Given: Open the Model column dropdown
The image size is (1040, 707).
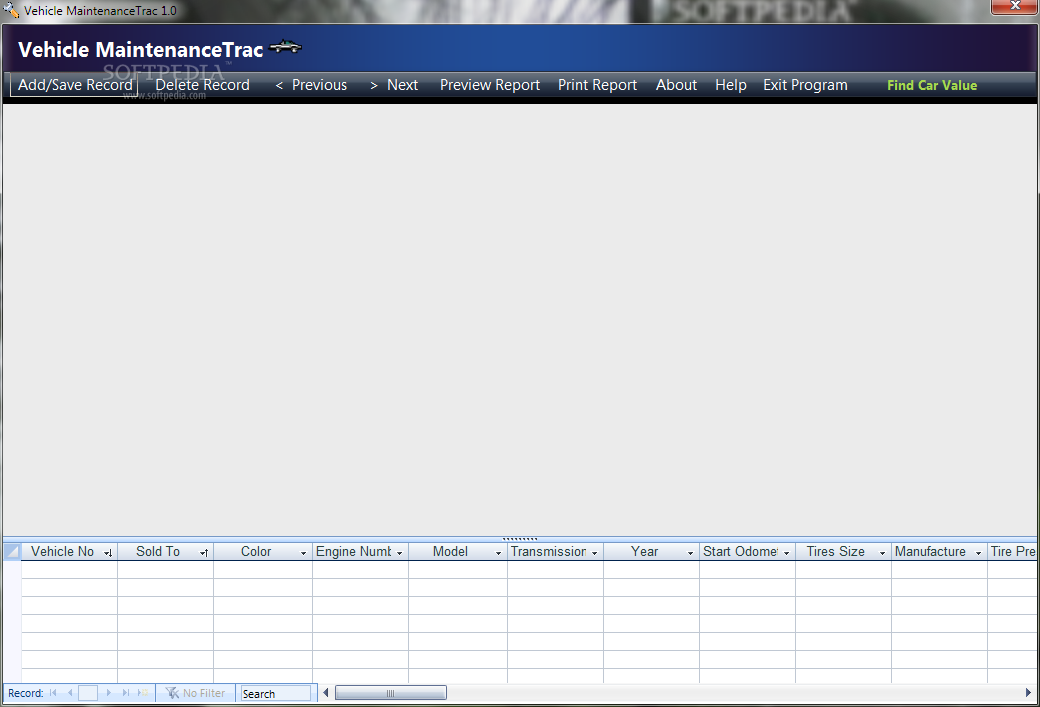Looking at the screenshot, I should (x=498, y=552).
